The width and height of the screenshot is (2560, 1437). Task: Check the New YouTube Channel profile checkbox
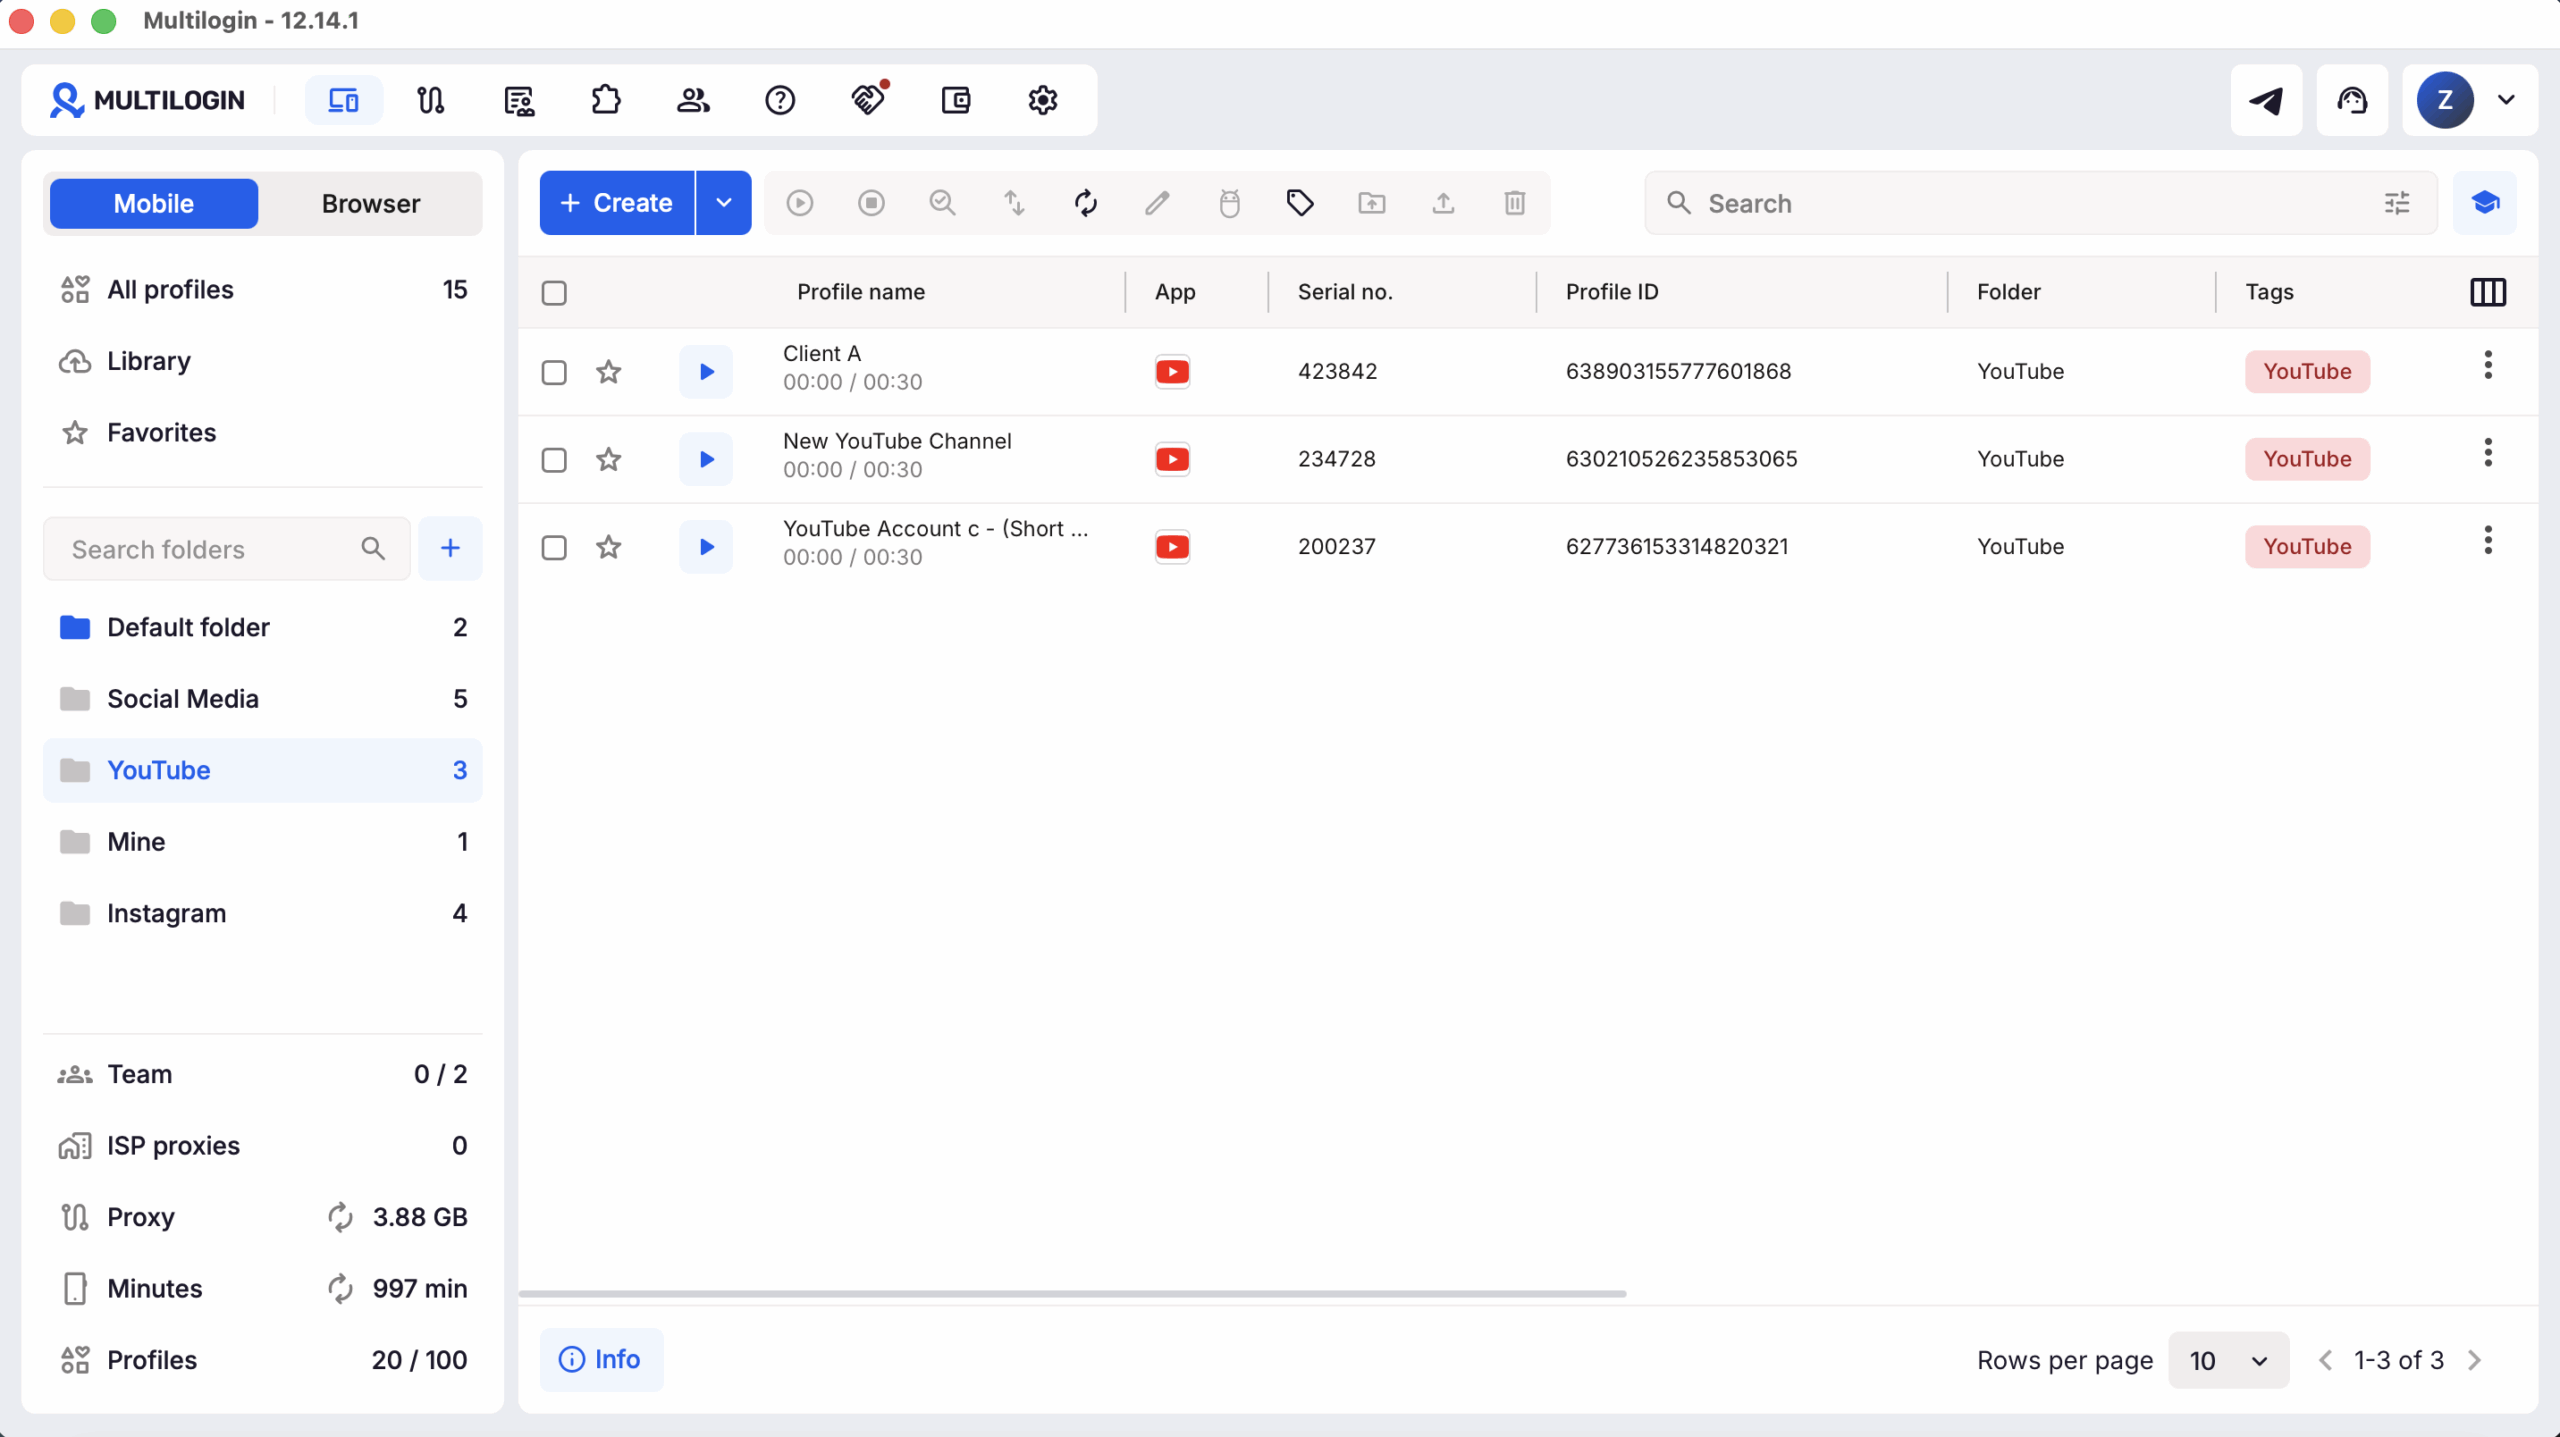[554, 460]
